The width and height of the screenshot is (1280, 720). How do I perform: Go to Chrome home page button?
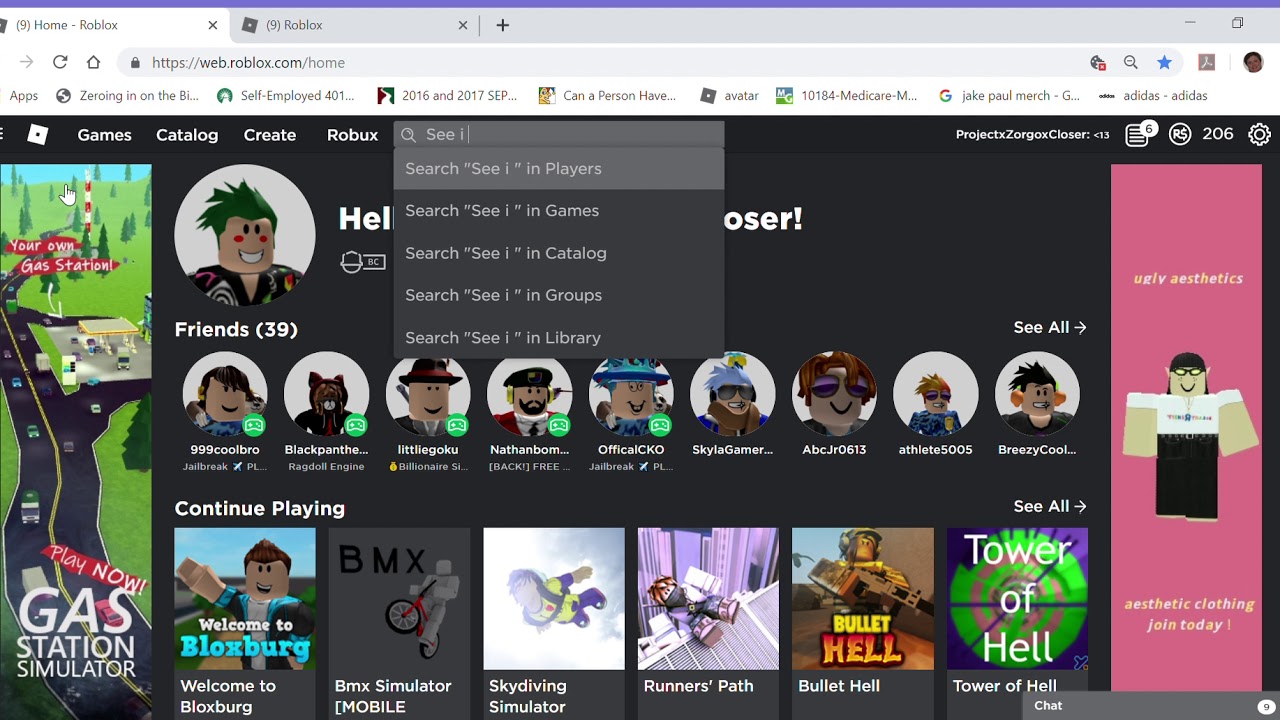pos(93,62)
